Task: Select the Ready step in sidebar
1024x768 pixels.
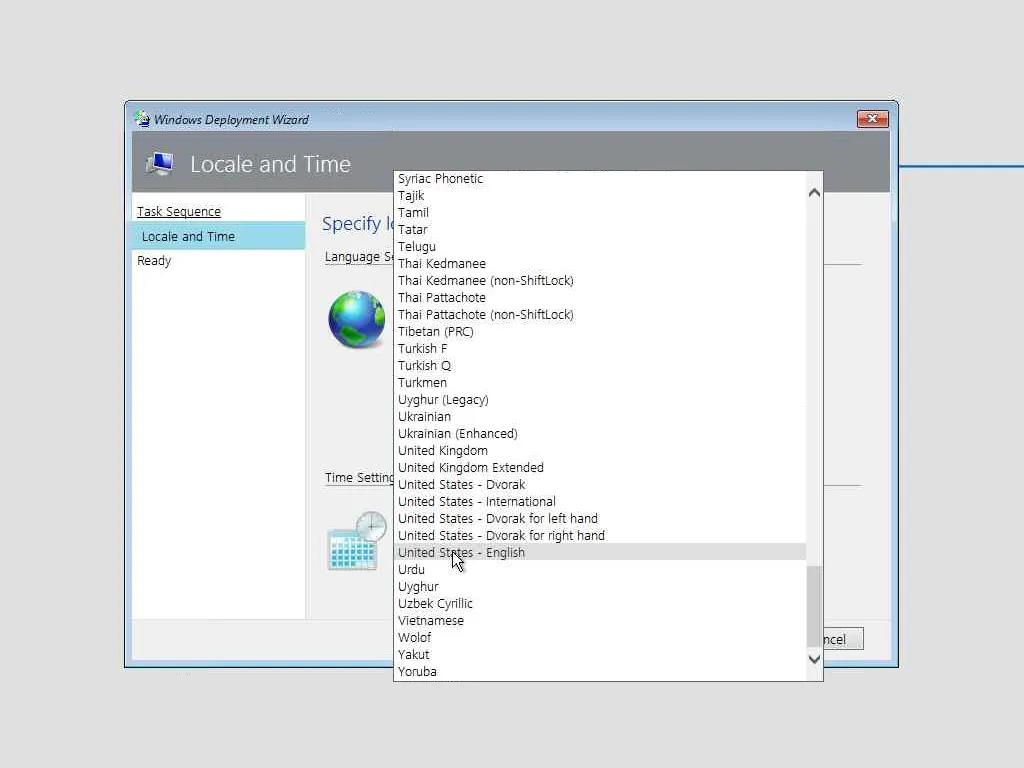Action: click(x=154, y=261)
